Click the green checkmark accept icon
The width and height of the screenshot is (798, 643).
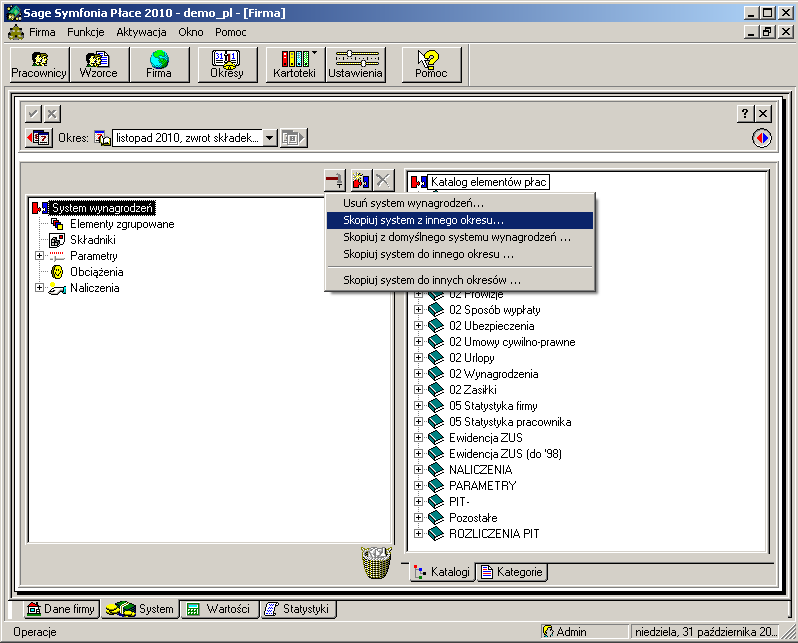click(33, 114)
